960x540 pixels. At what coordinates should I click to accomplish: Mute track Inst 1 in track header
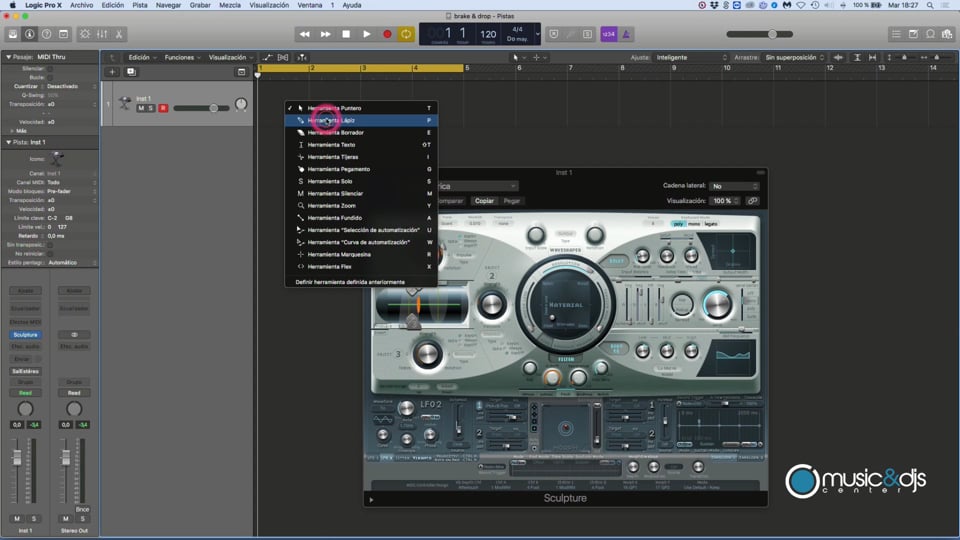[x=141, y=108]
